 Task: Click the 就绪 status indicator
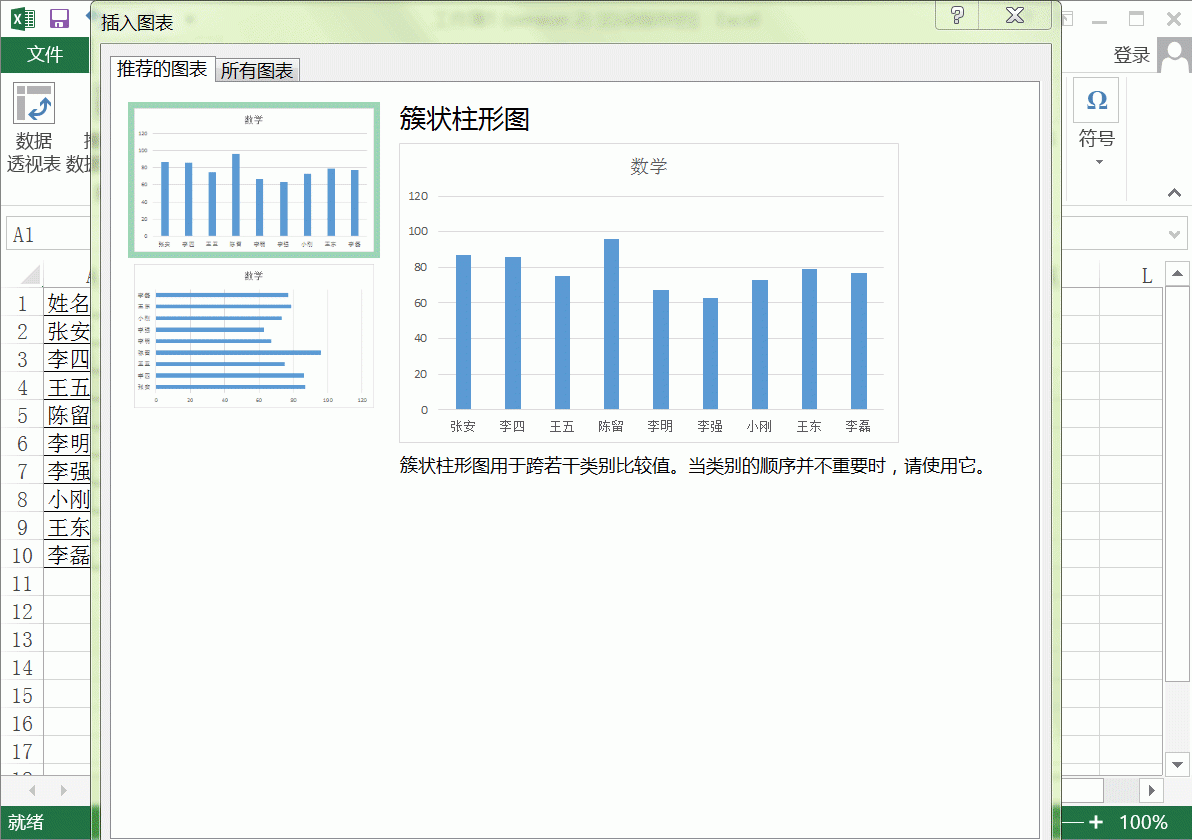[x=26, y=822]
